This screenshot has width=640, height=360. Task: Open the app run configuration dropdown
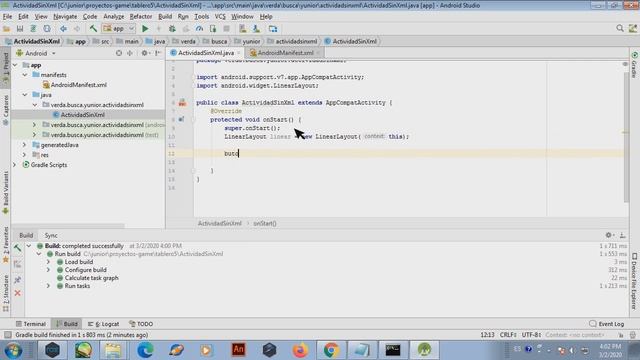[x=118, y=29]
